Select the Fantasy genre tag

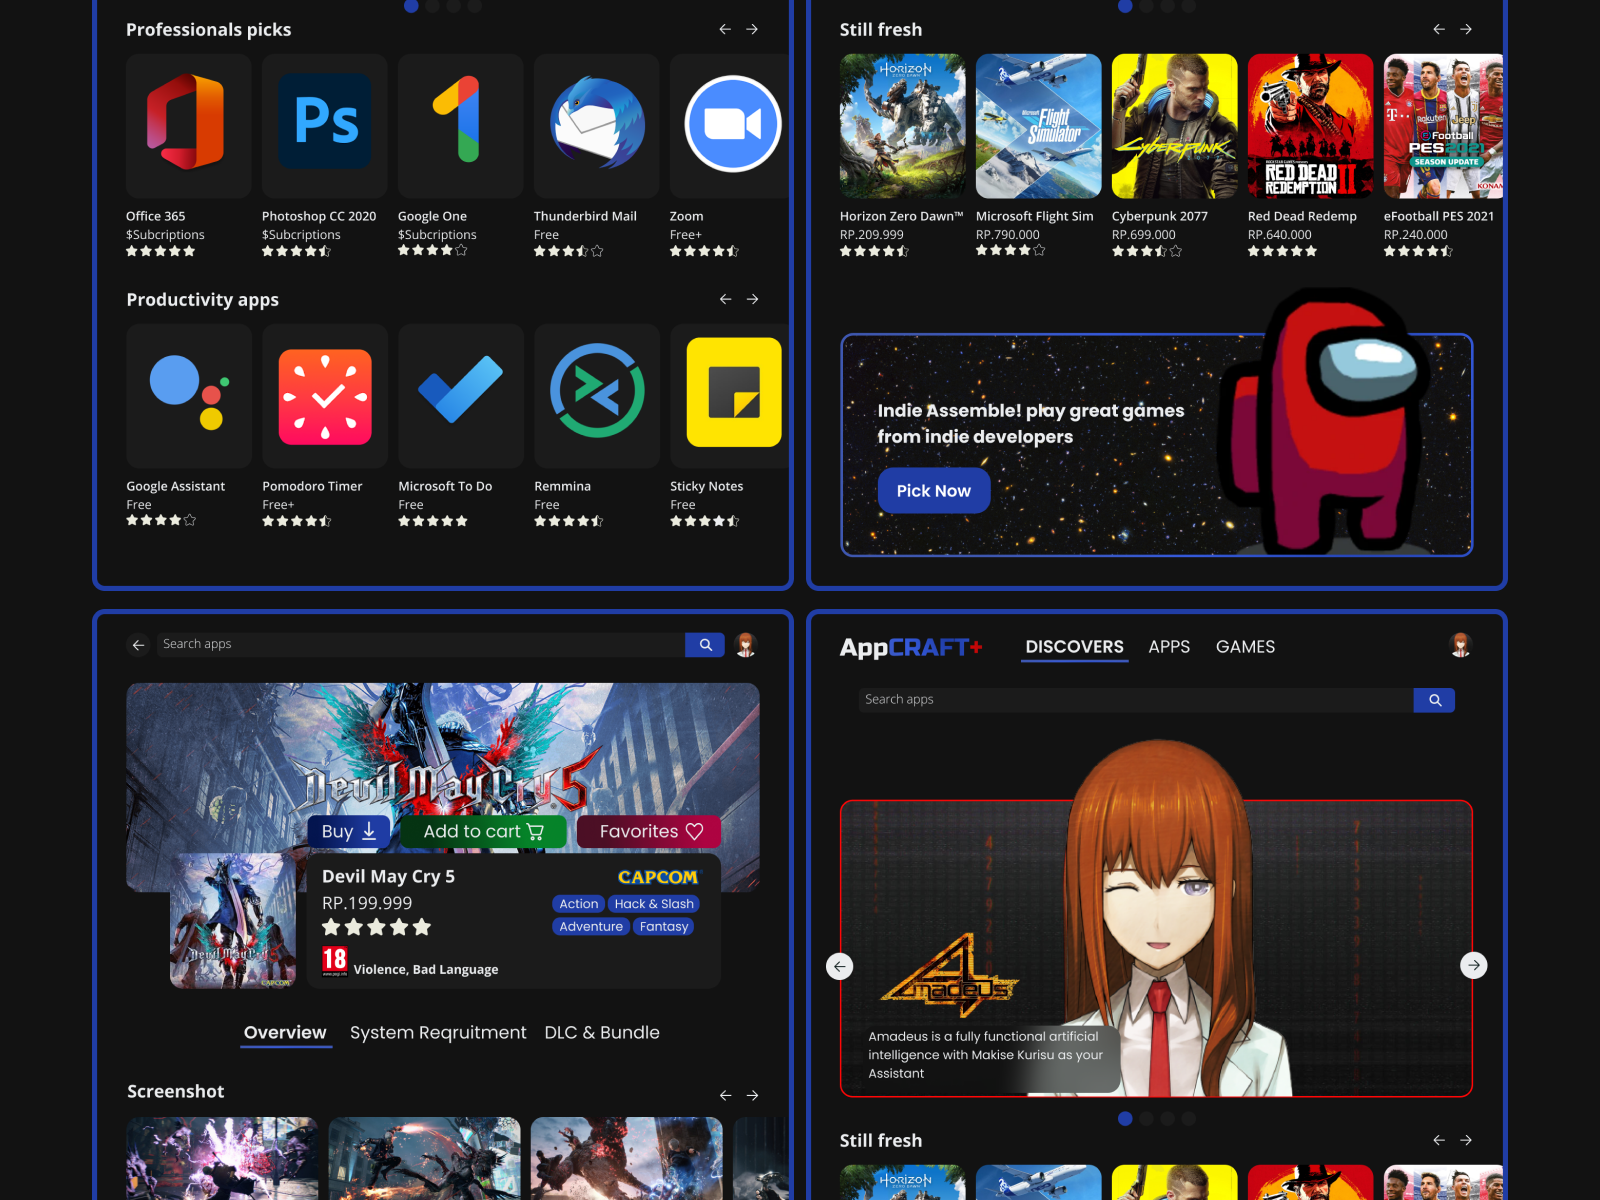tap(664, 927)
